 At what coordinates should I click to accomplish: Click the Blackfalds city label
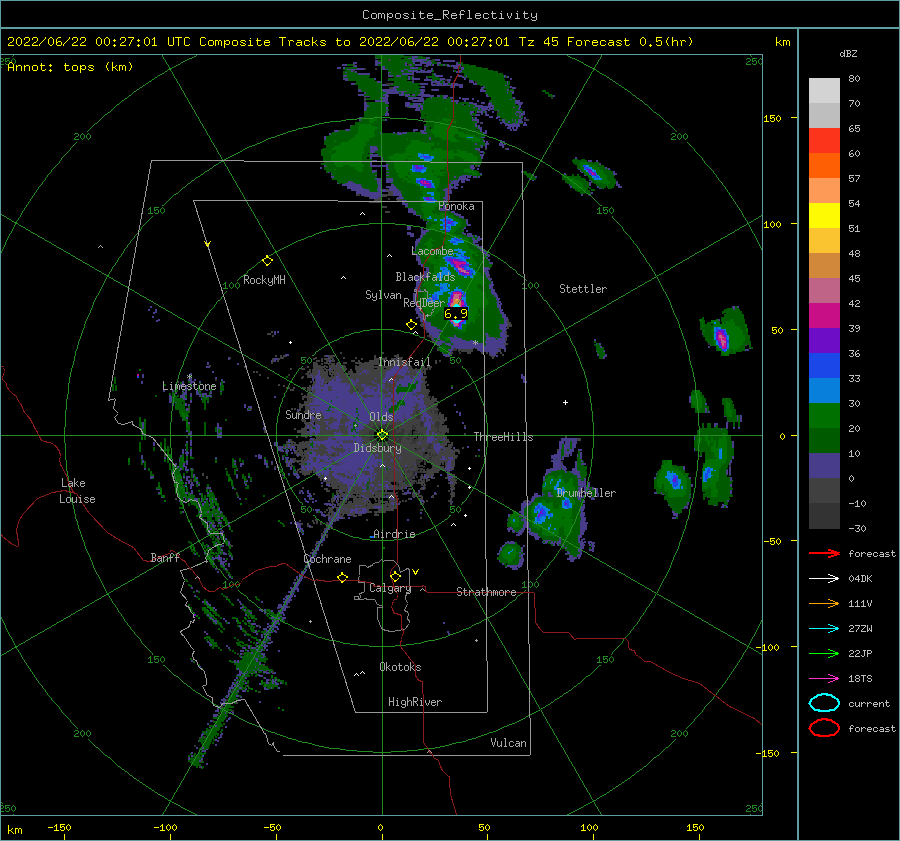pyautogui.click(x=425, y=277)
